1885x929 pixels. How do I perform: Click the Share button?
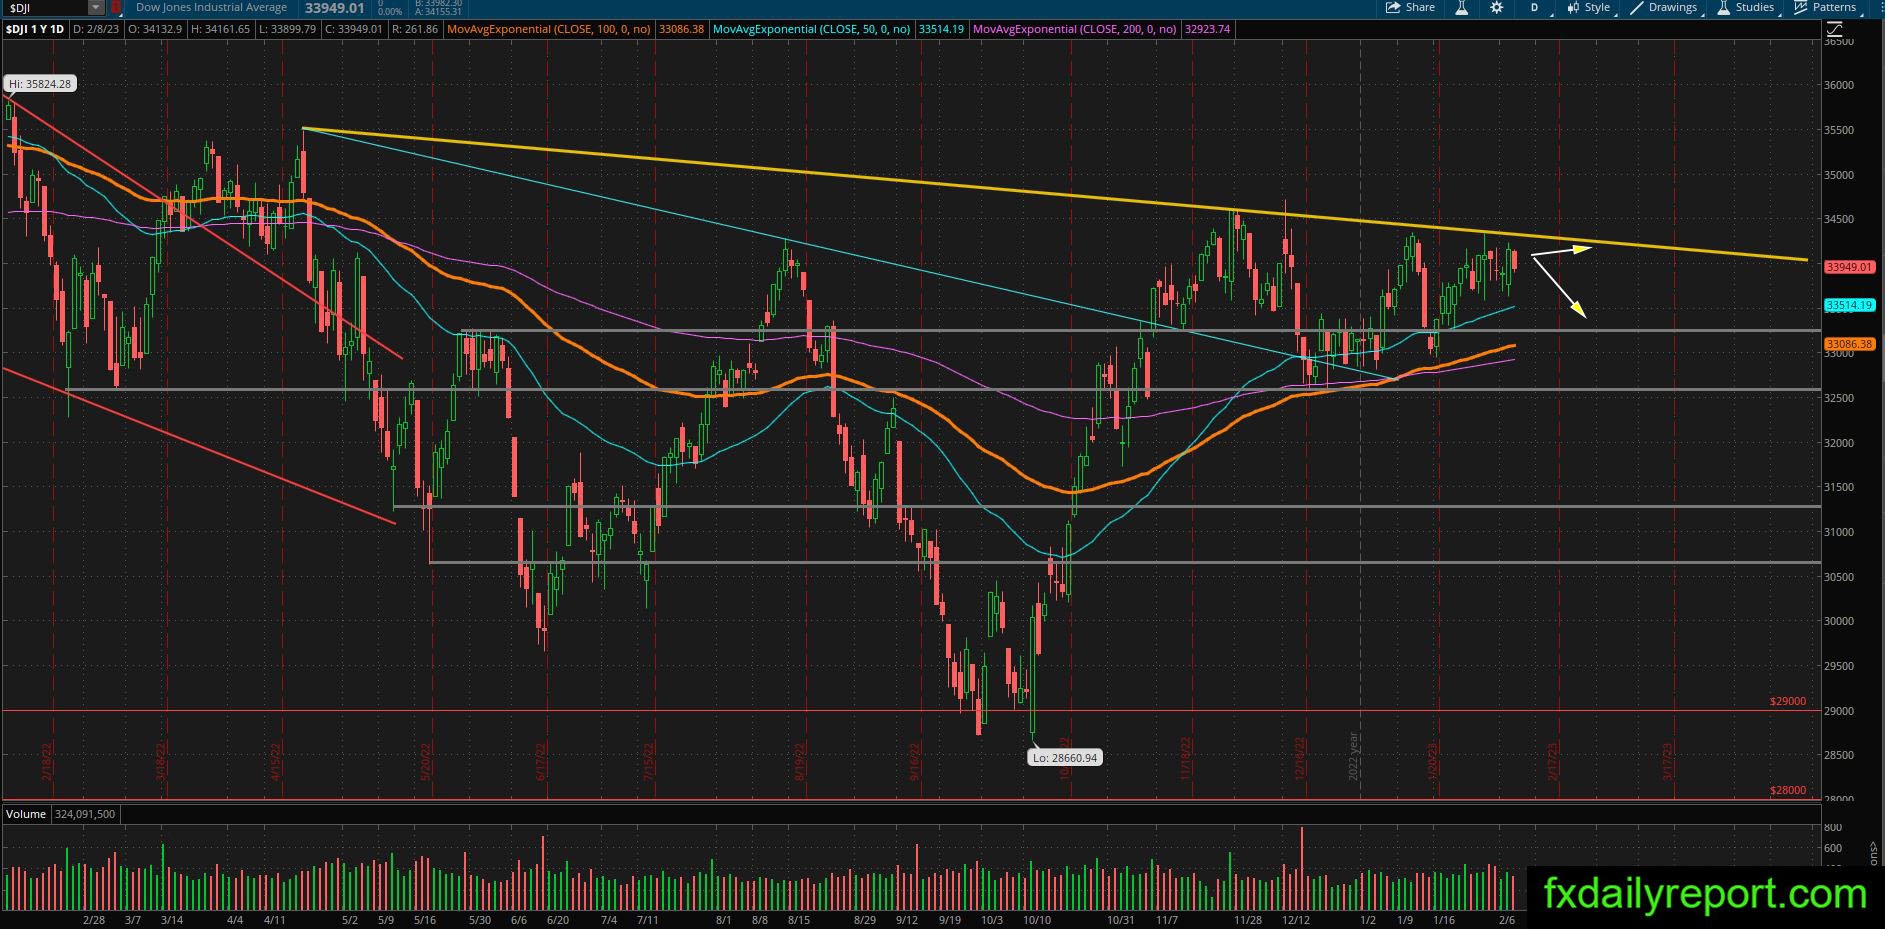tap(1410, 8)
